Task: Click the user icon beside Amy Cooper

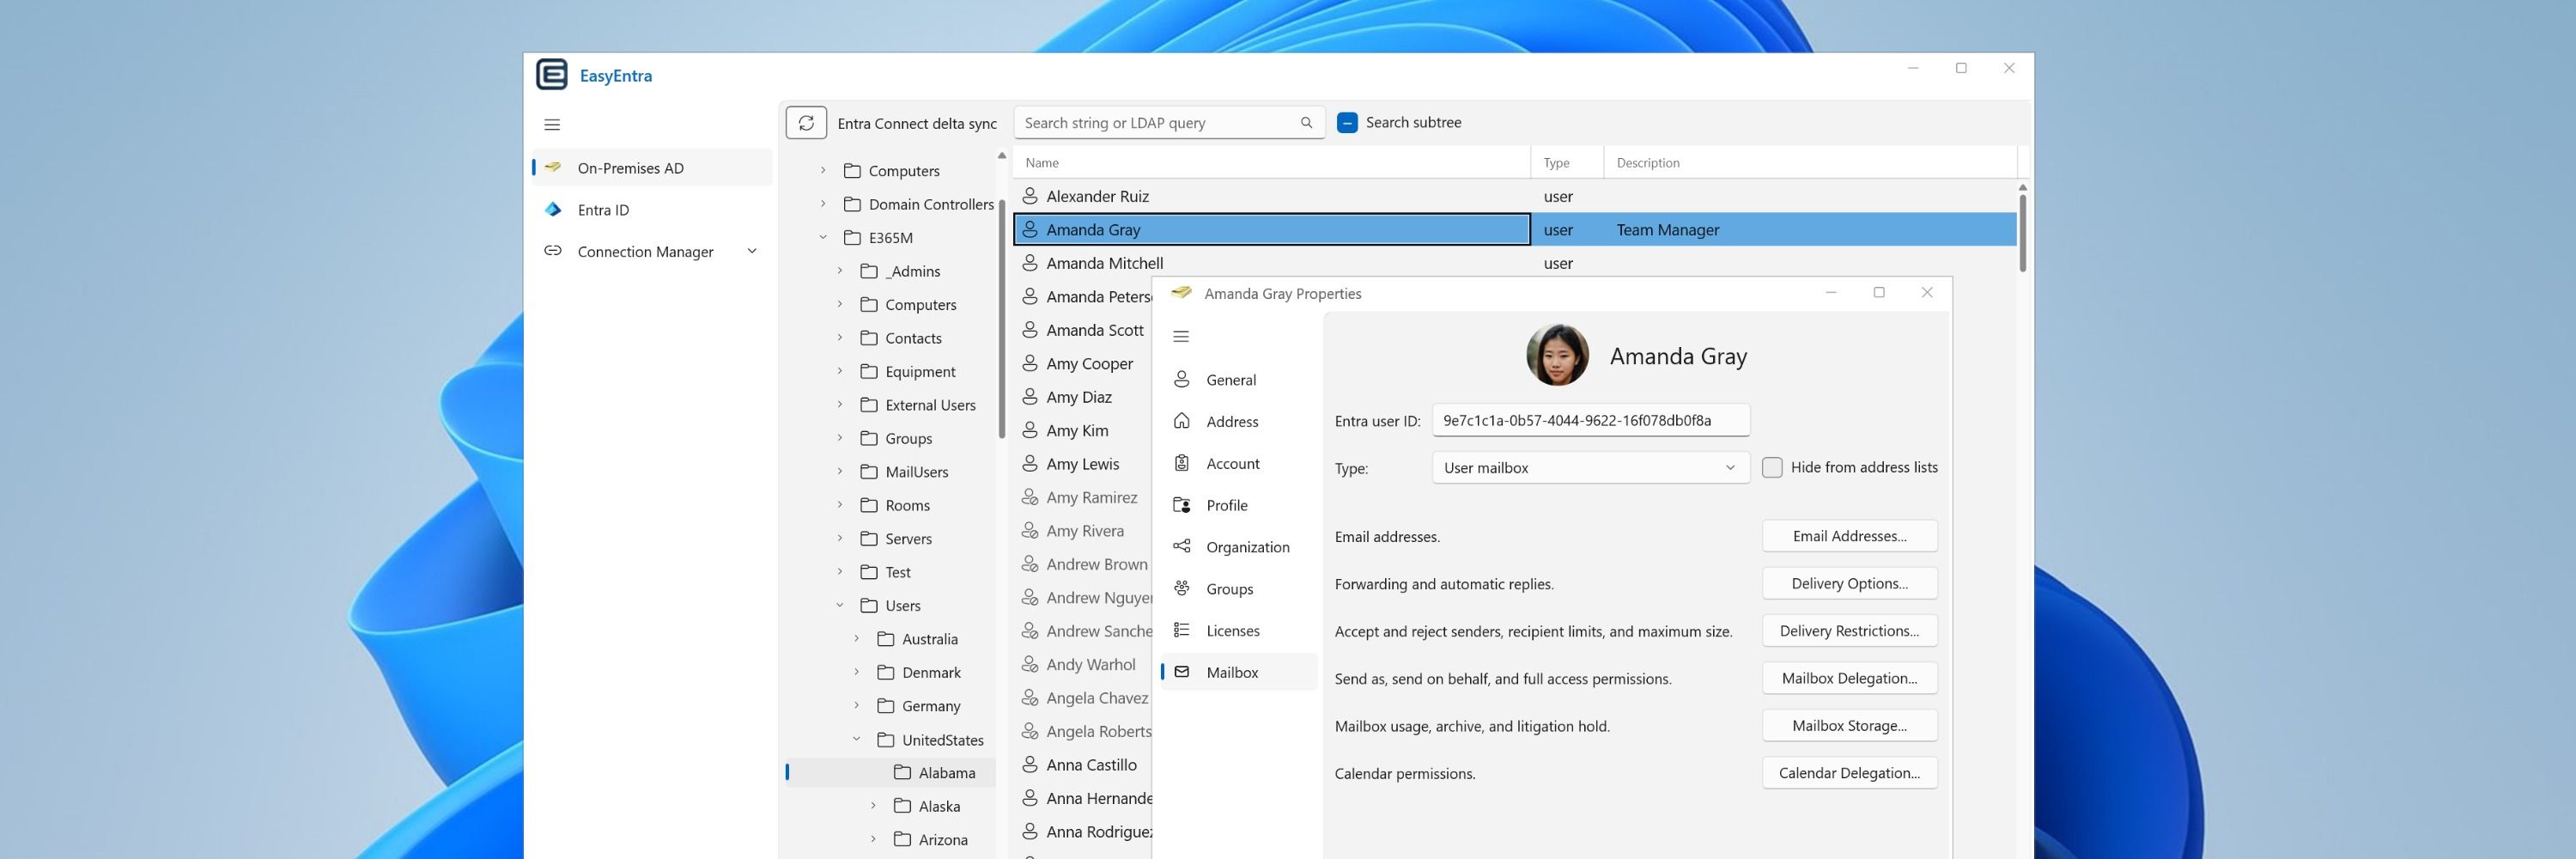Action: (1029, 363)
